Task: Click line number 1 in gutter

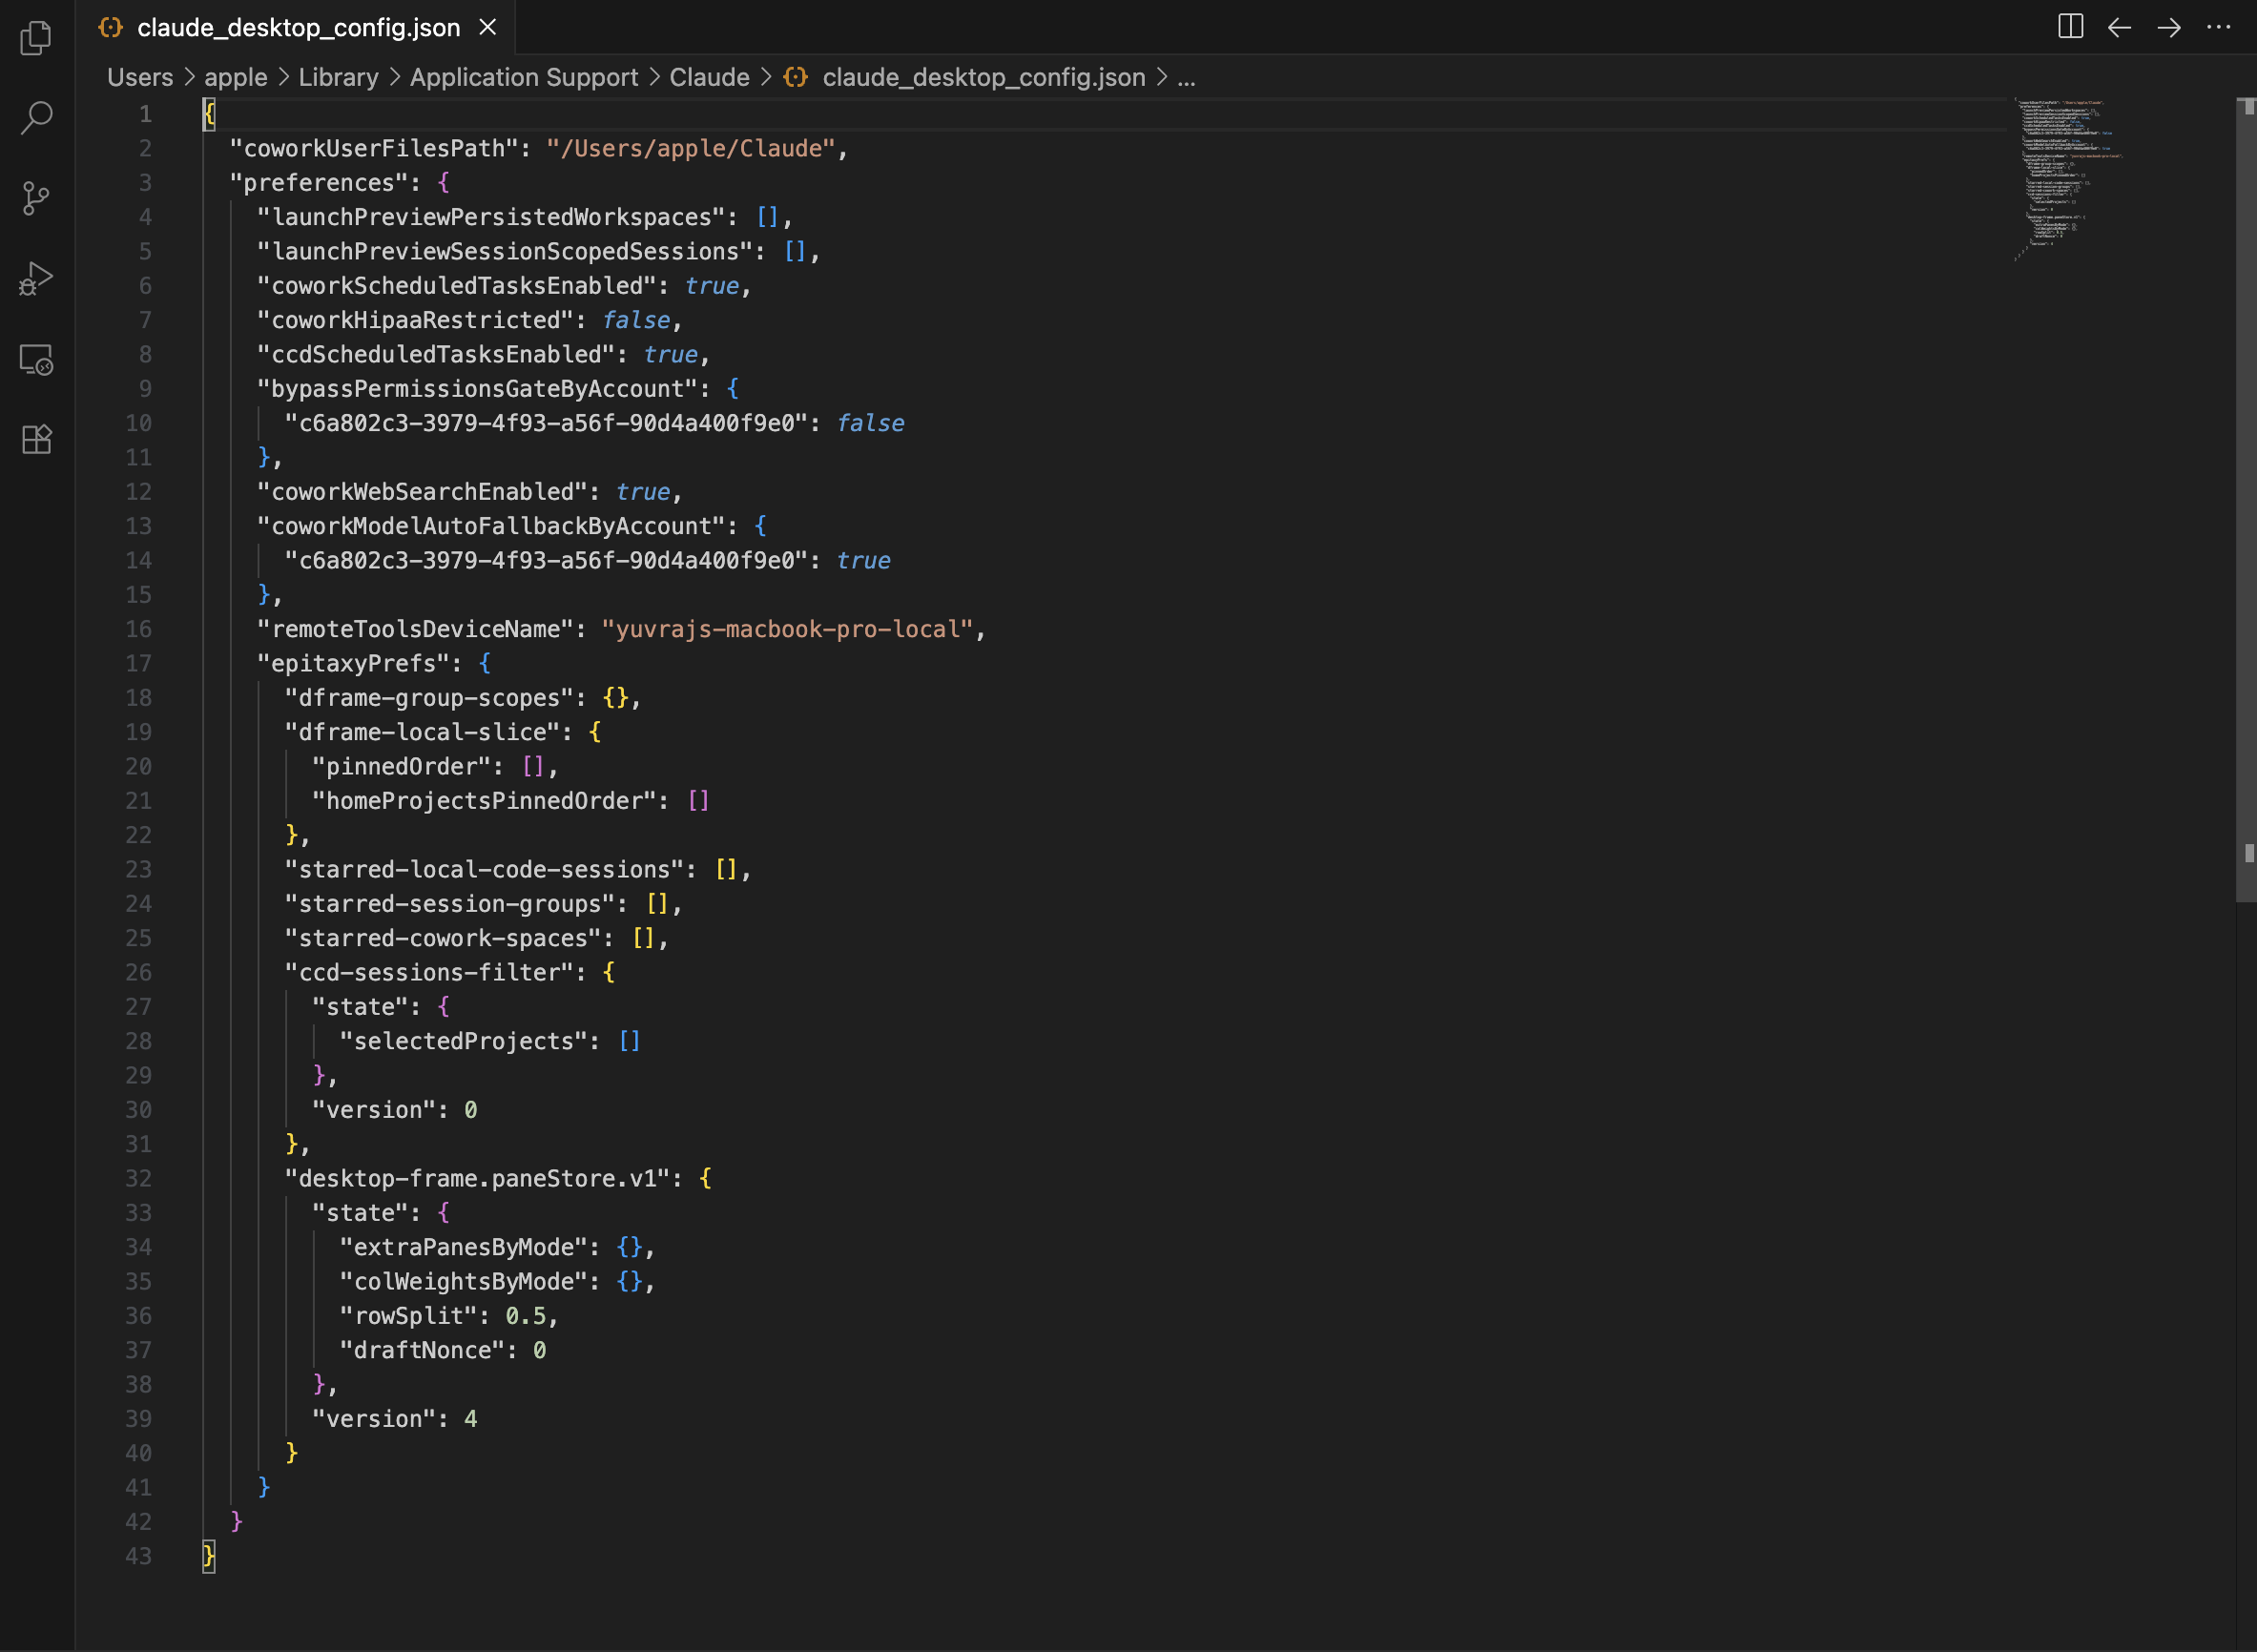Action: (145, 114)
